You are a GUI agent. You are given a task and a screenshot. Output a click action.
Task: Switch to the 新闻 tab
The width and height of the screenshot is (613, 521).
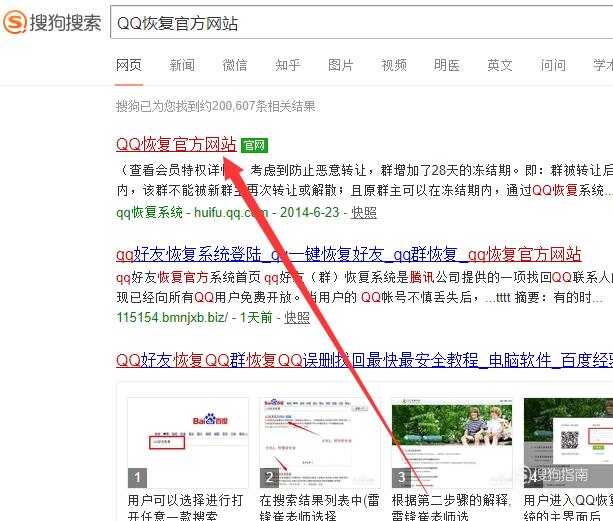(x=182, y=65)
